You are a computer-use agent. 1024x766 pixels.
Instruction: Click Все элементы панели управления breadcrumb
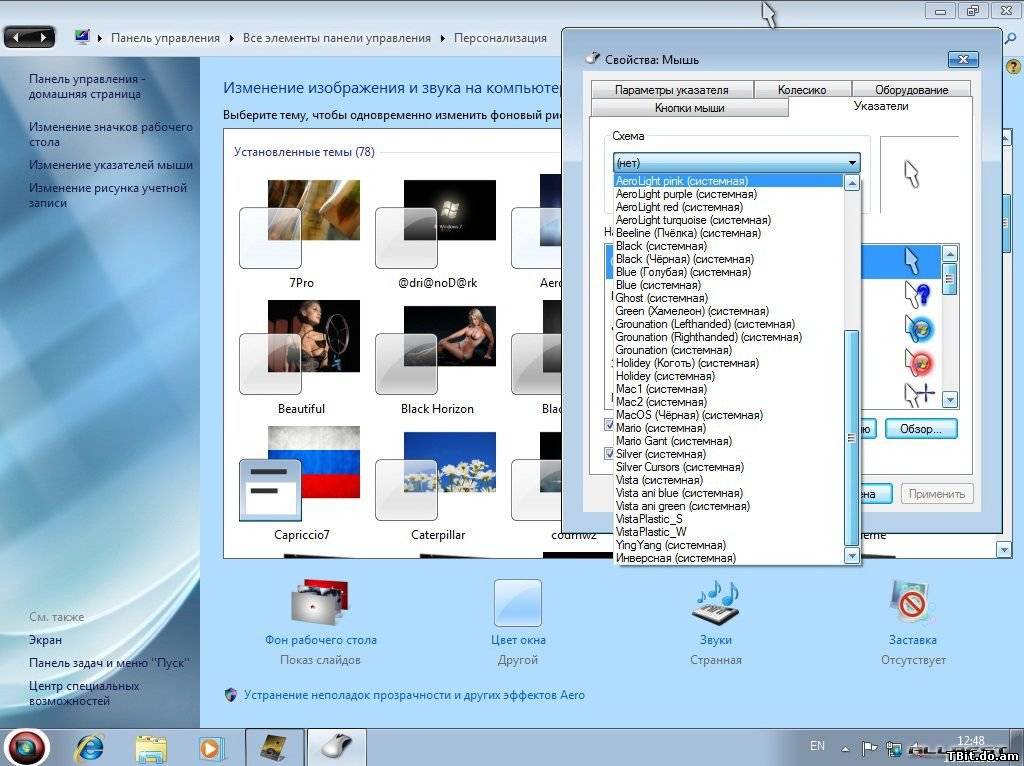(x=336, y=38)
